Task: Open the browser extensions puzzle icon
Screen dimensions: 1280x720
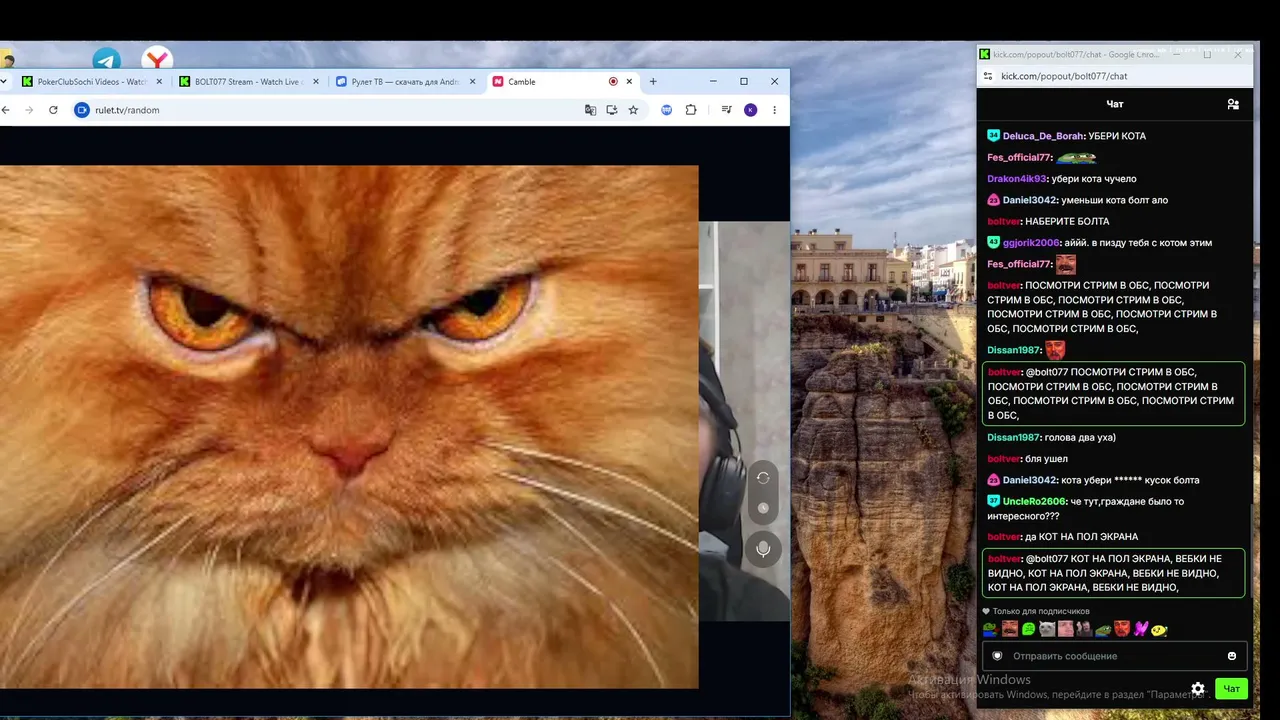Action: [x=690, y=110]
